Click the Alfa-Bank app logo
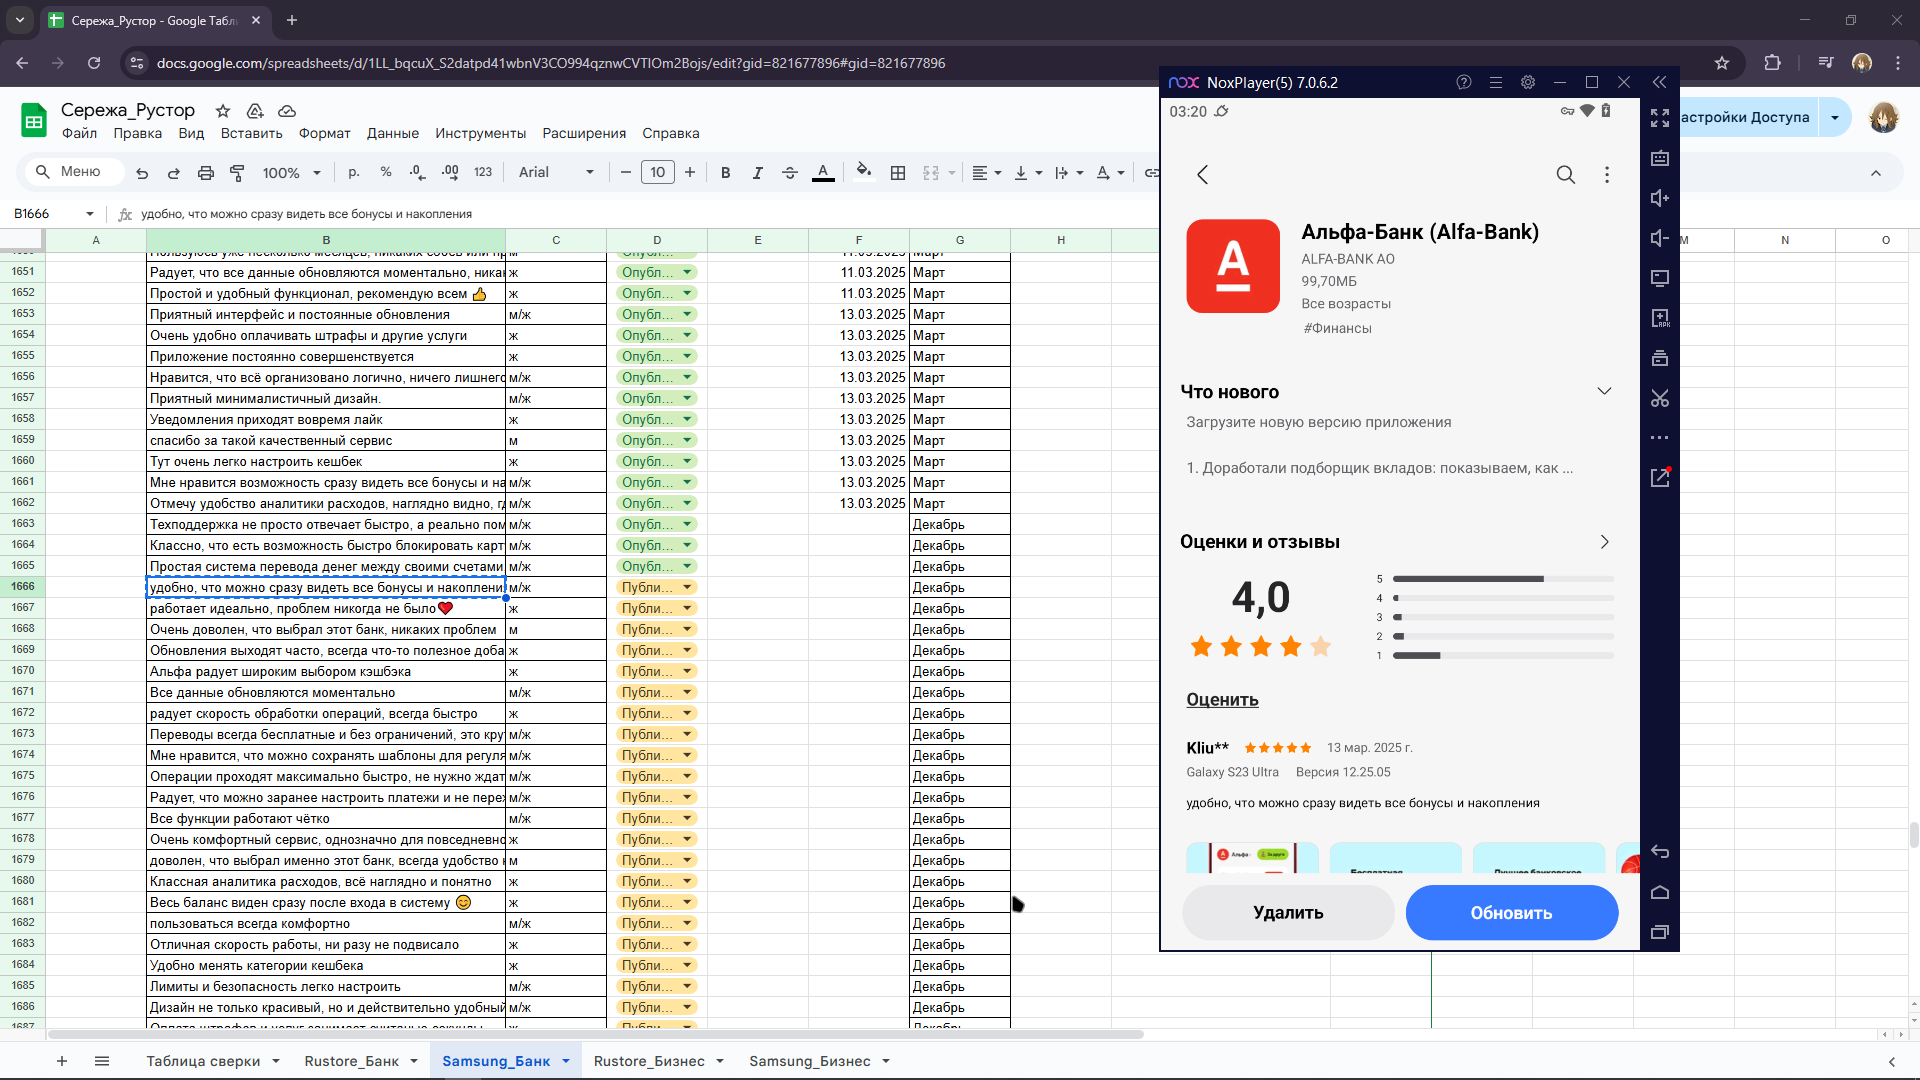This screenshot has width=1920, height=1080. point(1233,266)
